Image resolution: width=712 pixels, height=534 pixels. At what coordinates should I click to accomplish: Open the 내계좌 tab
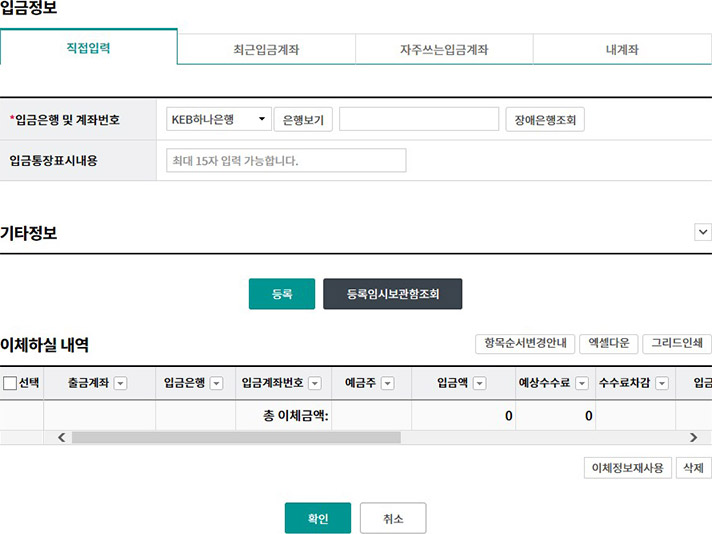pyautogui.click(x=622, y=49)
